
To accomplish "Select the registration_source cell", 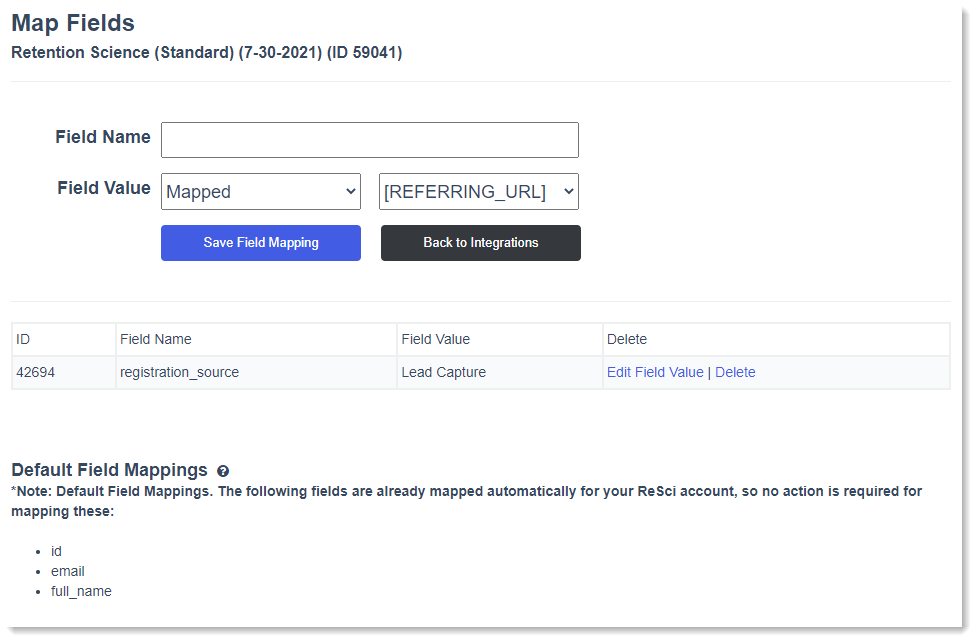I will coord(256,372).
